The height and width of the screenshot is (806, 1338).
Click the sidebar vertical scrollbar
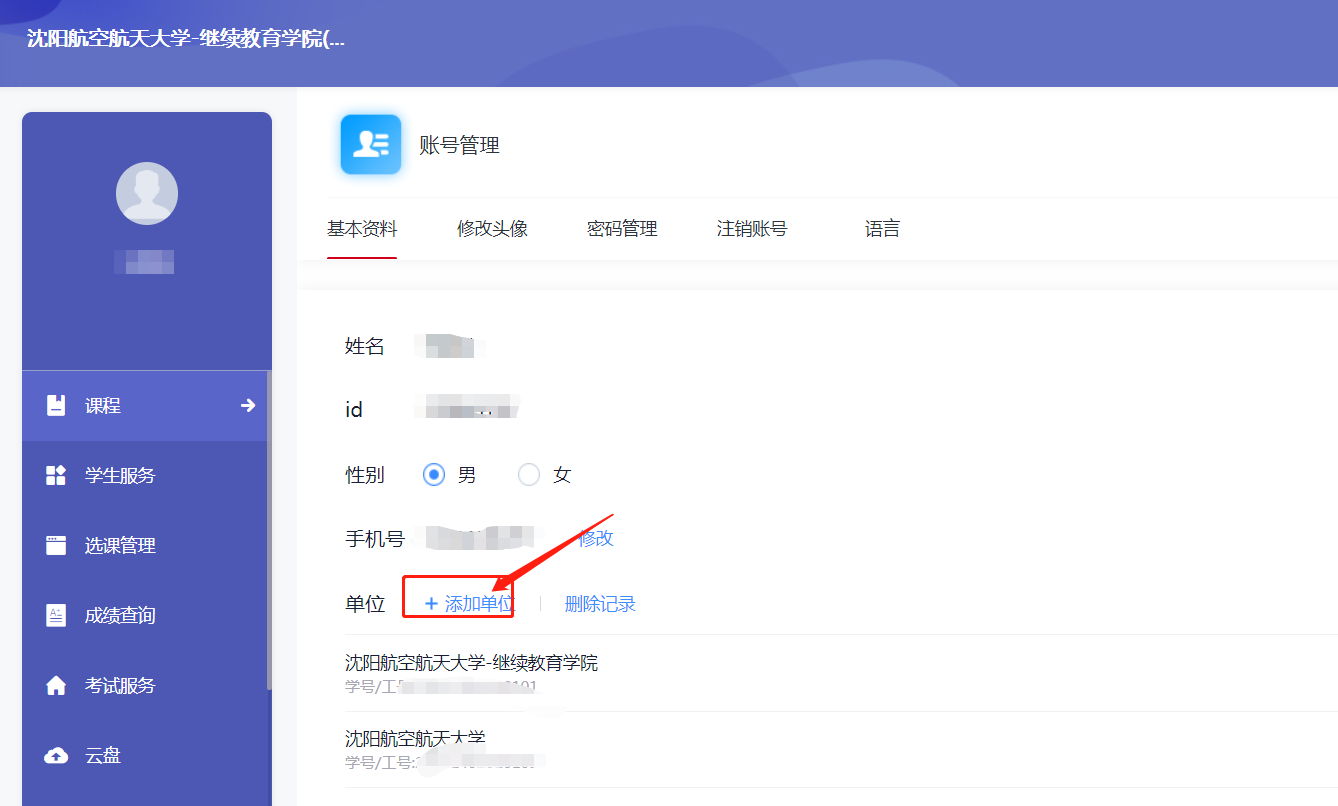[x=268, y=530]
